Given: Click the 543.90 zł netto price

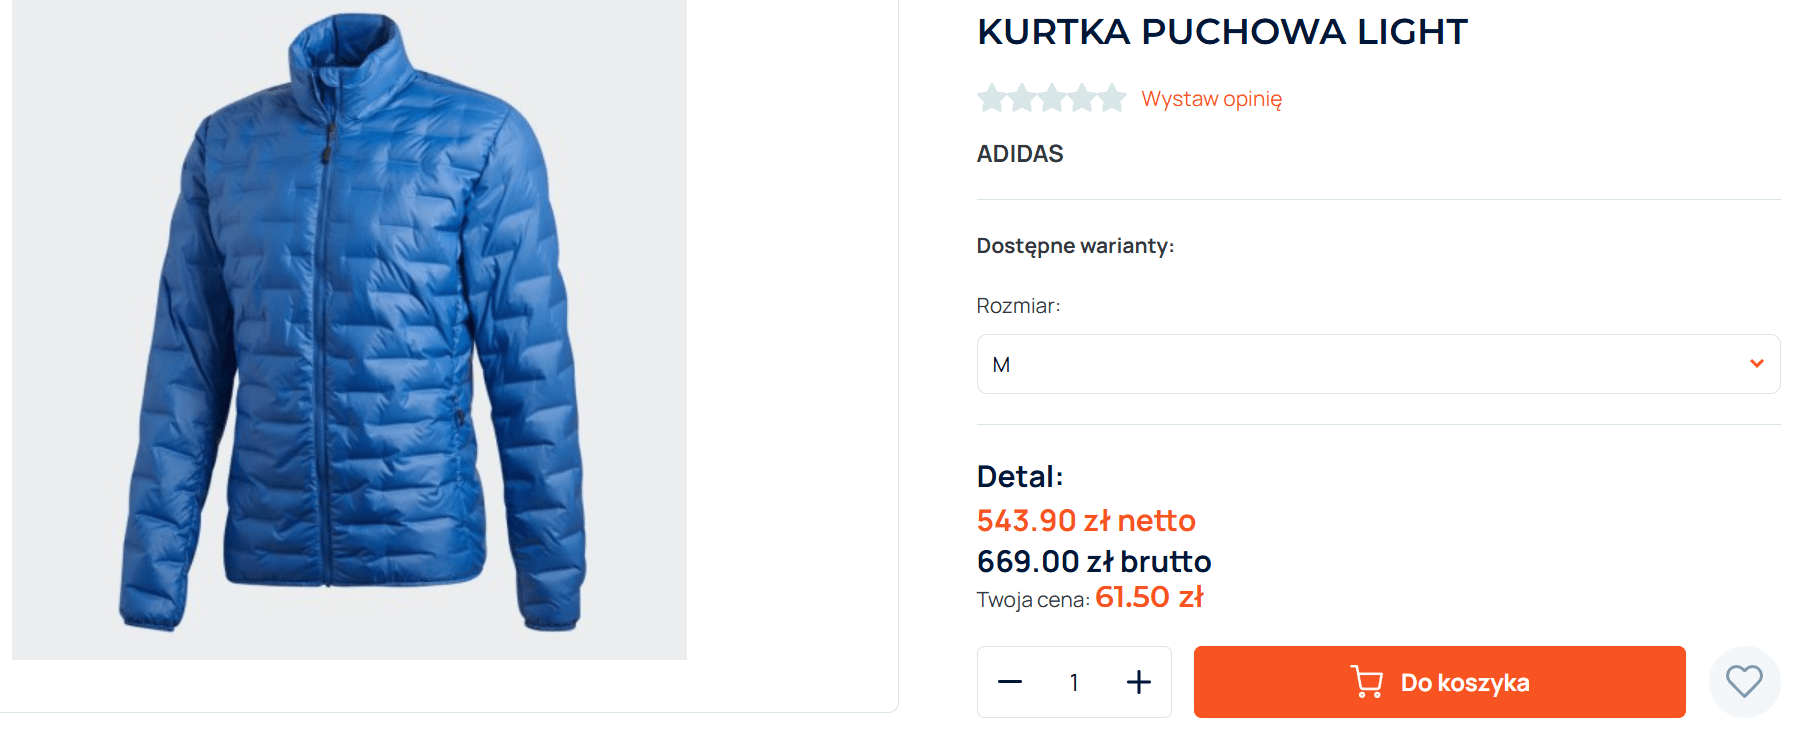Looking at the screenshot, I should click(x=1086, y=520).
